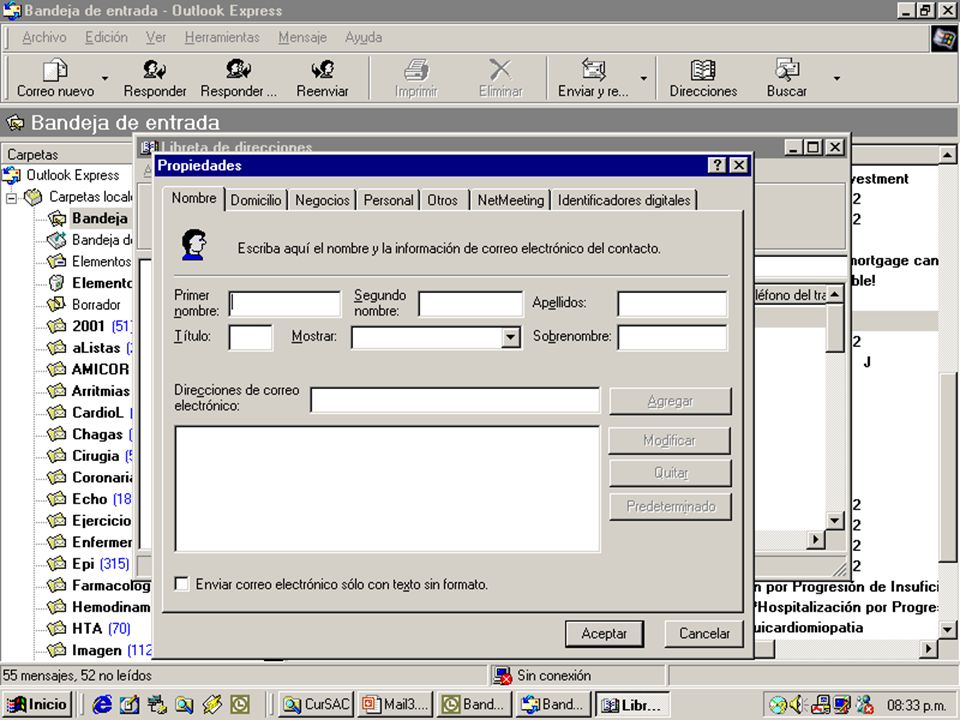960x720 pixels.
Task: Click the Reenviar toolbar icon
Action: tap(322, 70)
